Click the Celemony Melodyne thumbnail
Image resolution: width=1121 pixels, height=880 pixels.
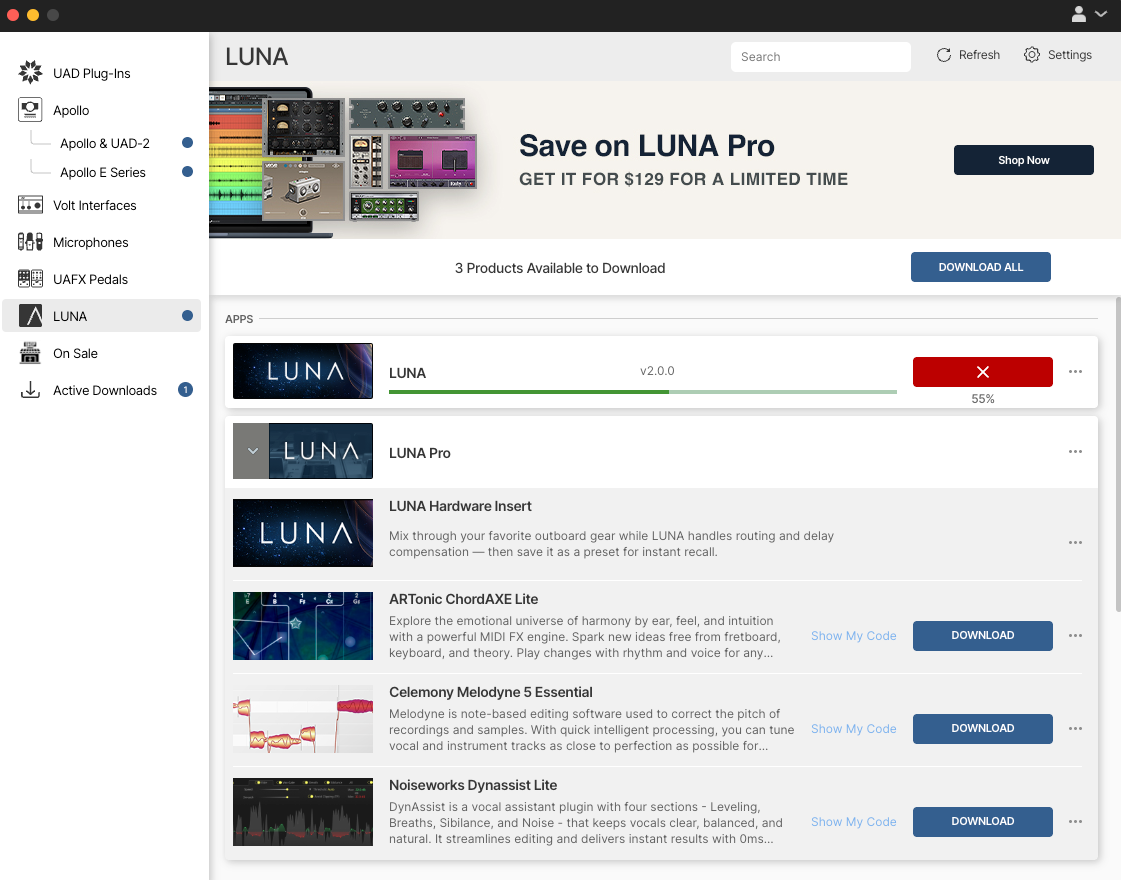(302, 718)
